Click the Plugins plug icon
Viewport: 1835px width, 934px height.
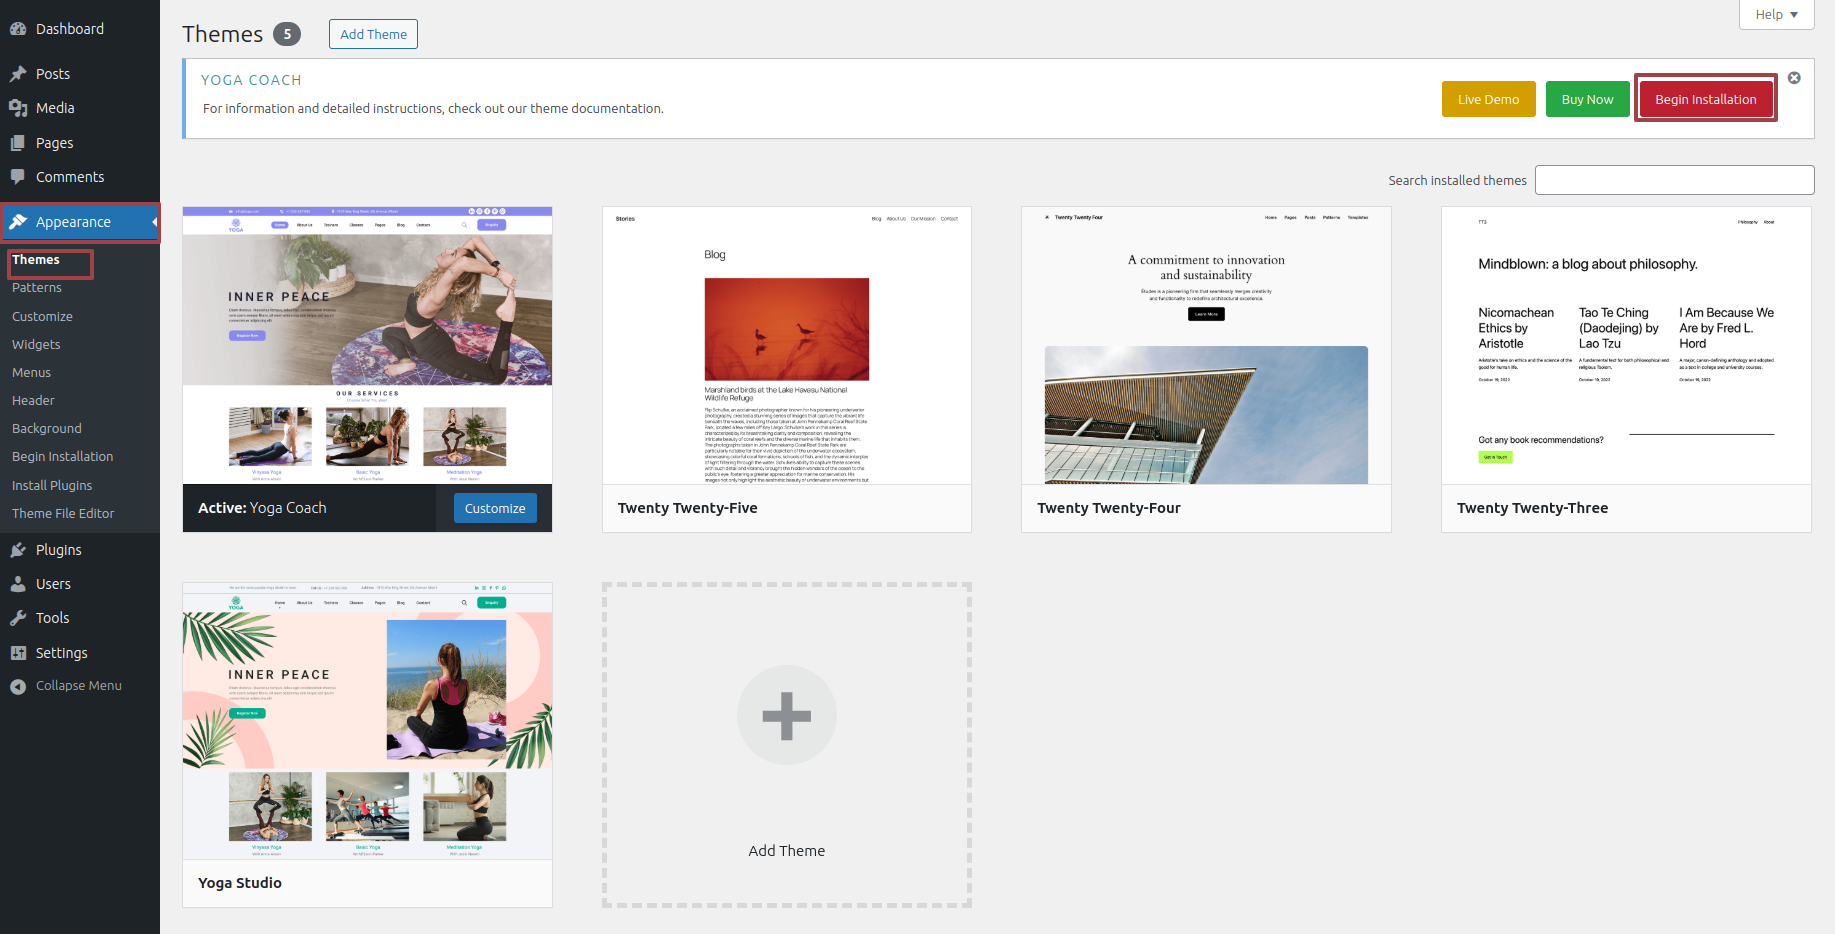pyautogui.click(x=18, y=550)
